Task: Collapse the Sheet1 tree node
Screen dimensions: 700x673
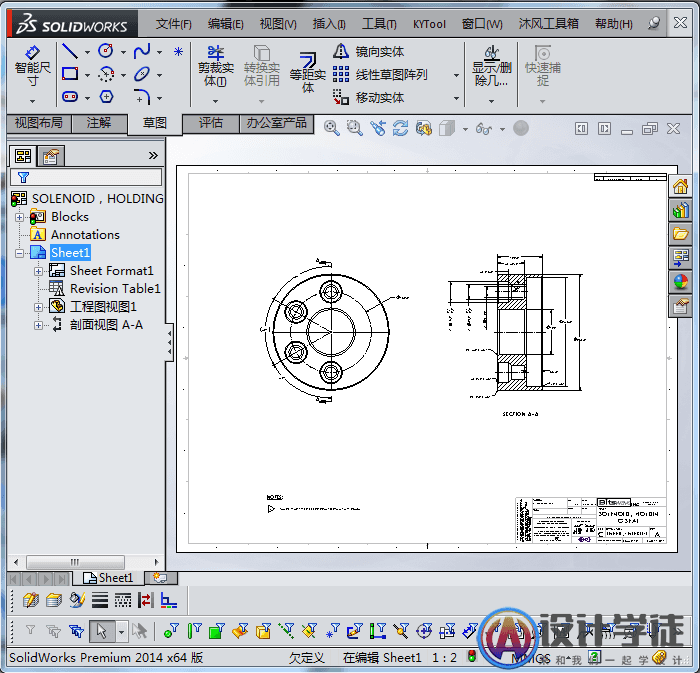Action: 19,253
